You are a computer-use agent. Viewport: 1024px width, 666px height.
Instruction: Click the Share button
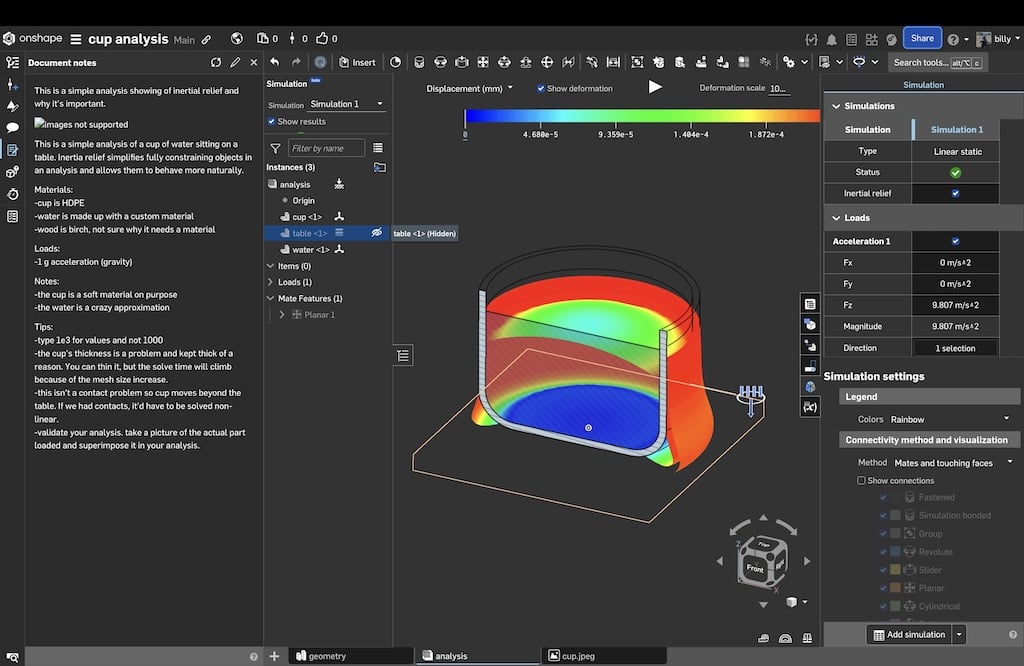pos(921,39)
